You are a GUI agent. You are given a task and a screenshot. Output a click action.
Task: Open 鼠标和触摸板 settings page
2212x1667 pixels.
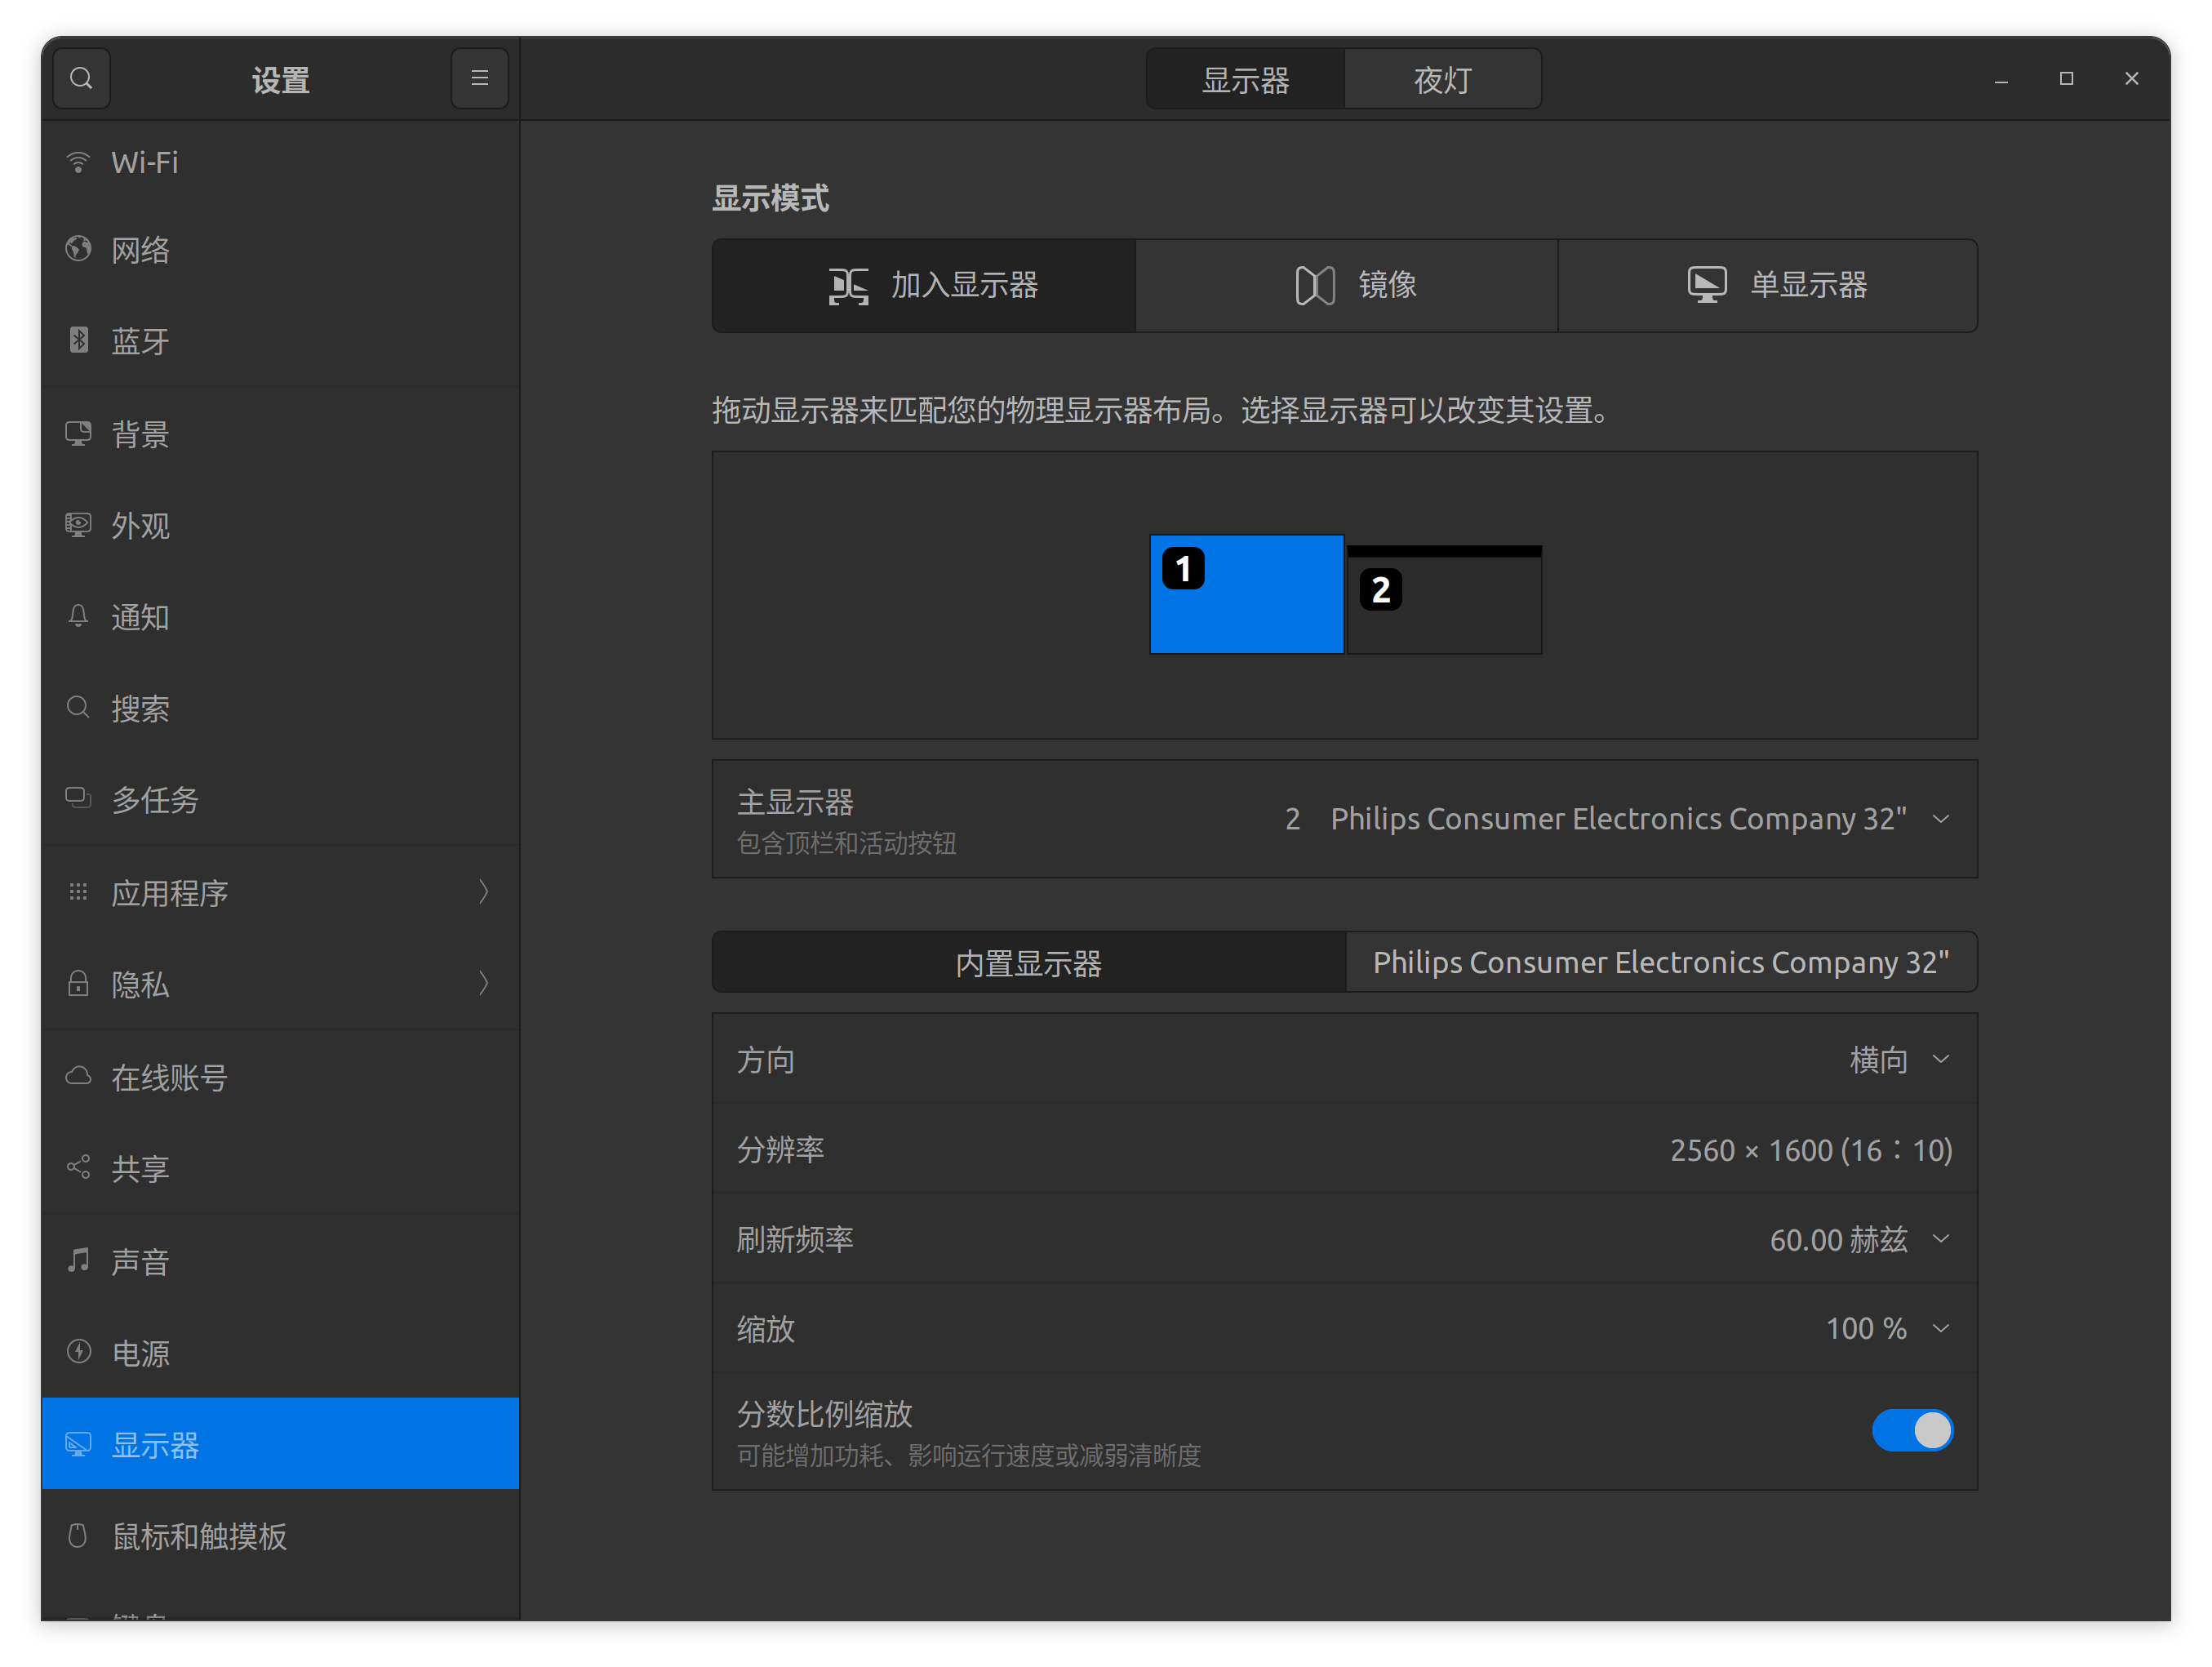pos(280,1536)
